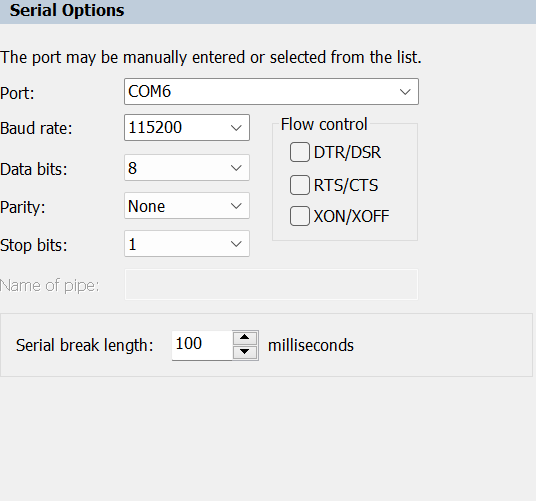Viewport: 536px width, 501px height.
Task: Click the Serial break length label
Action: [84, 346]
